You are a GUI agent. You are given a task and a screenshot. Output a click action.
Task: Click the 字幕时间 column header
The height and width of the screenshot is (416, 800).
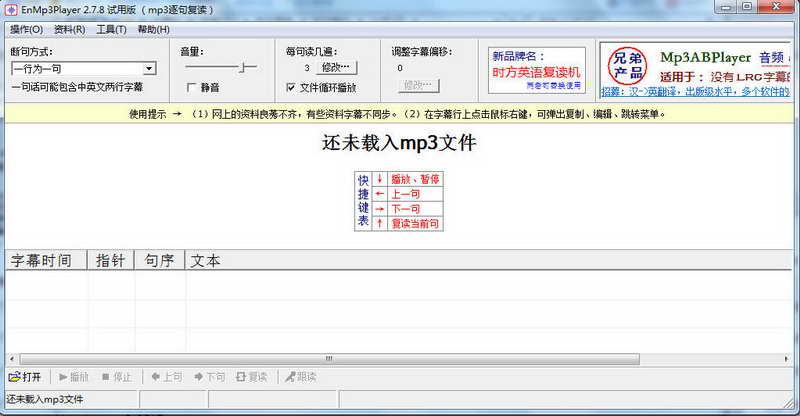(46, 260)
